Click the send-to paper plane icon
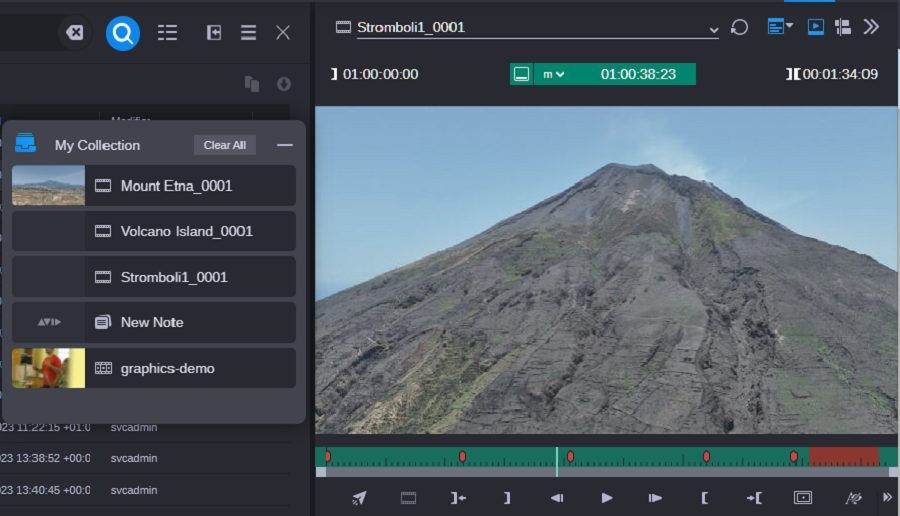The image size is (900, 516). (359, 497)
